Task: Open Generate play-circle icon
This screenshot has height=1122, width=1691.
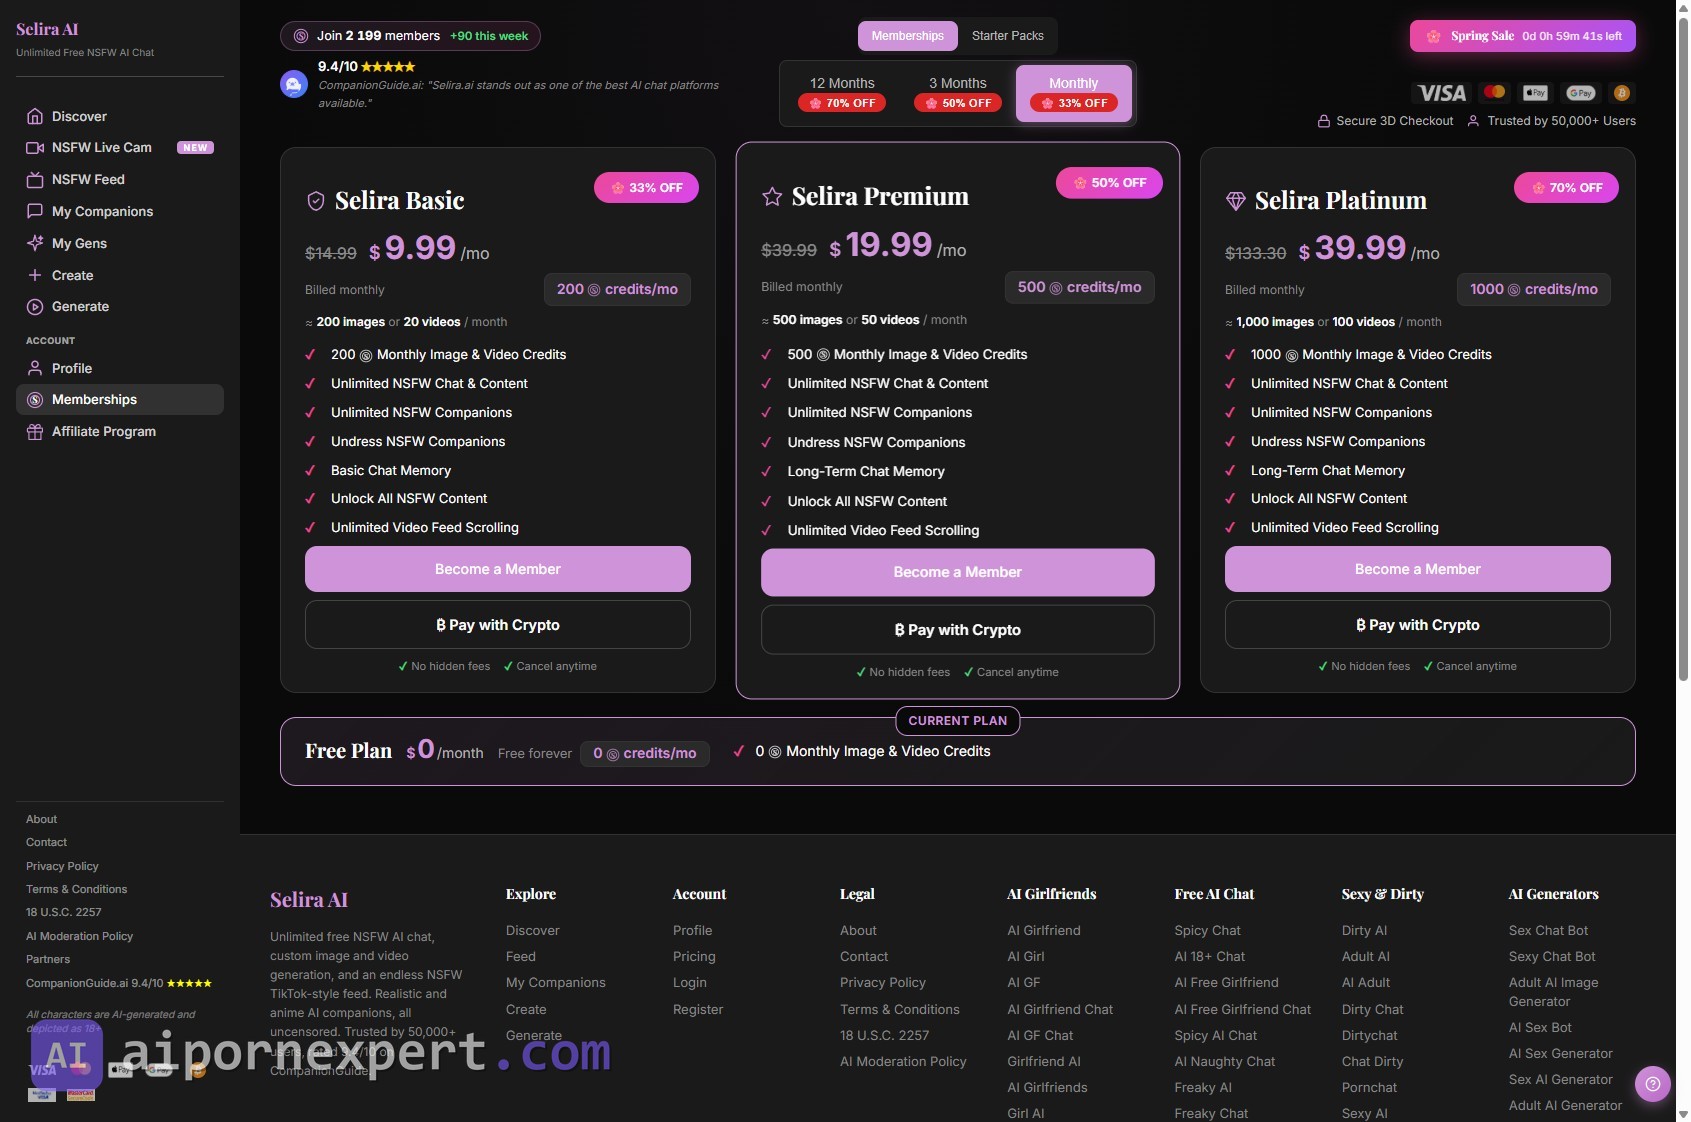Action: click(x=35, y=307)
